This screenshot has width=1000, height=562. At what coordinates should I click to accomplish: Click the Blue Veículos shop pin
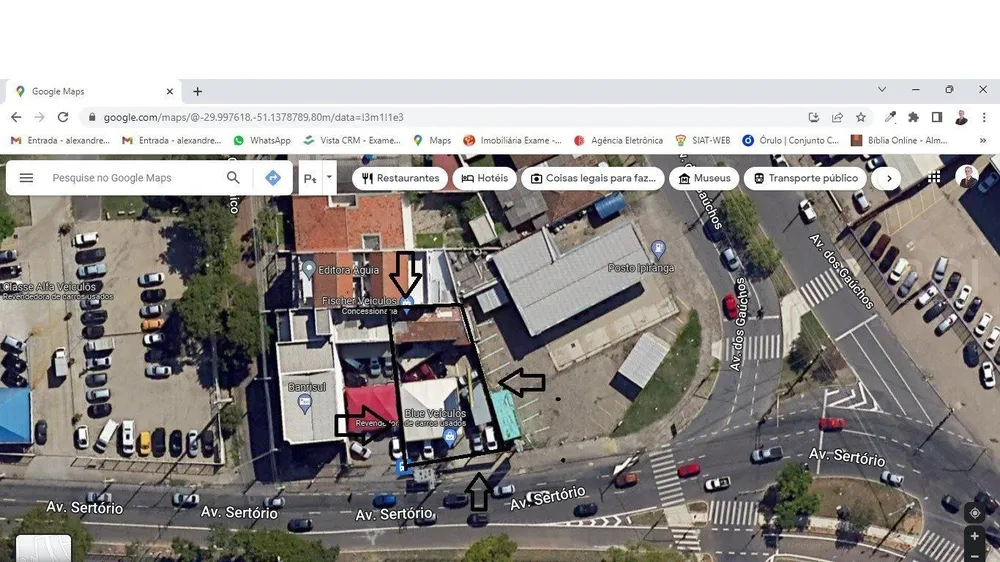pyautogui.click(x=450, y=436)
